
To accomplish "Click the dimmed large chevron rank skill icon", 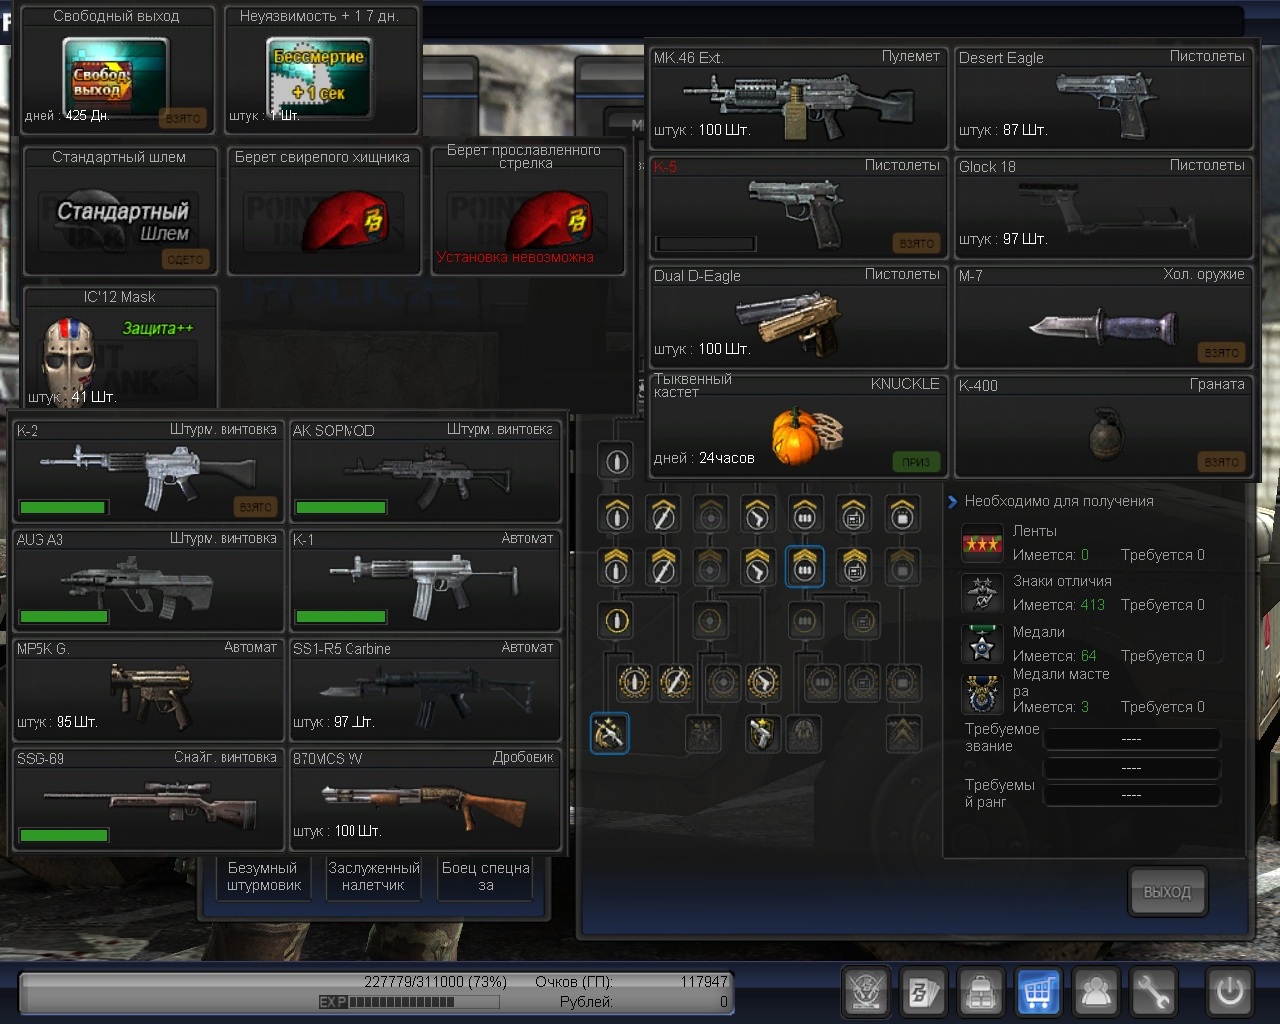I will pyautogui.click(x=903, y=733).
